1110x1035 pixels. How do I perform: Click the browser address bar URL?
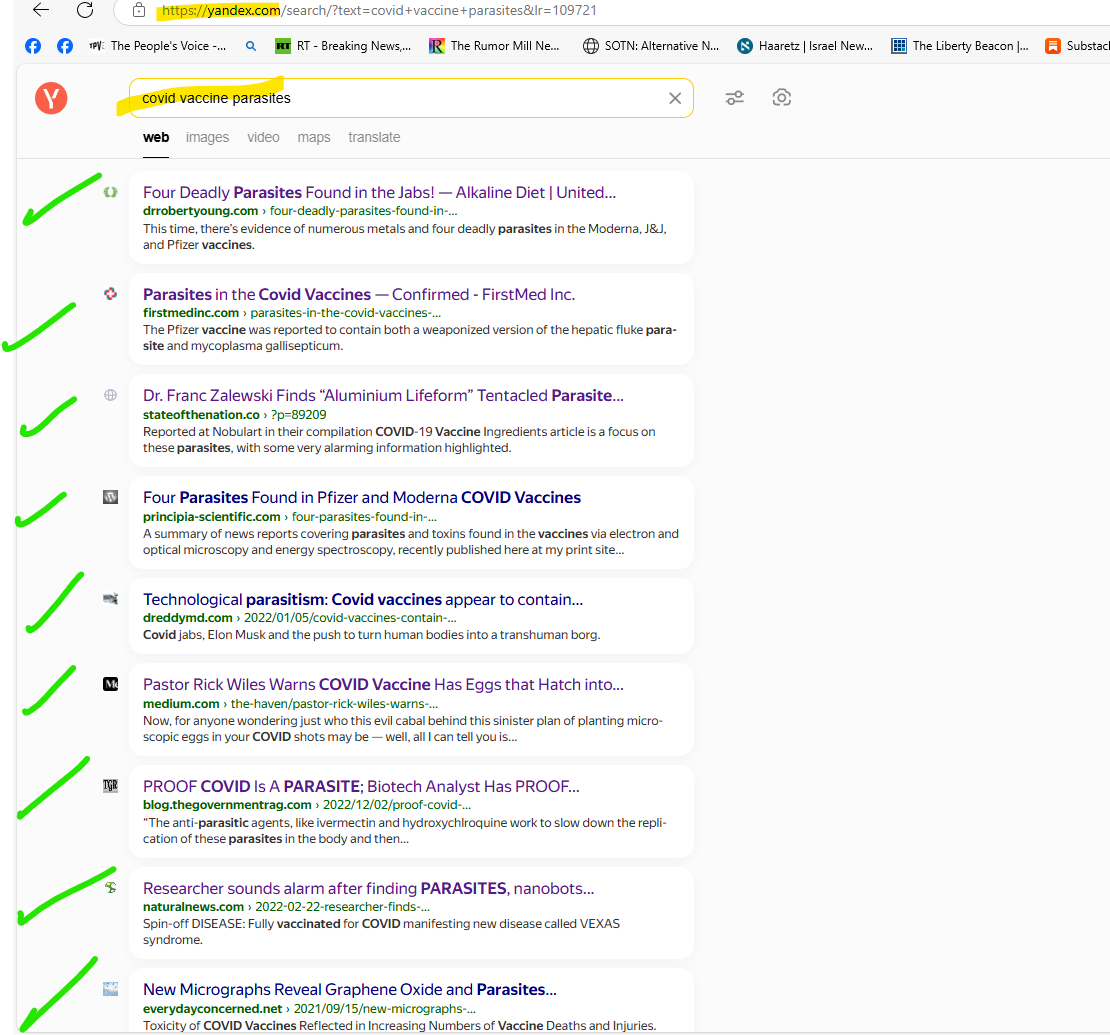(x=379, y=11)
